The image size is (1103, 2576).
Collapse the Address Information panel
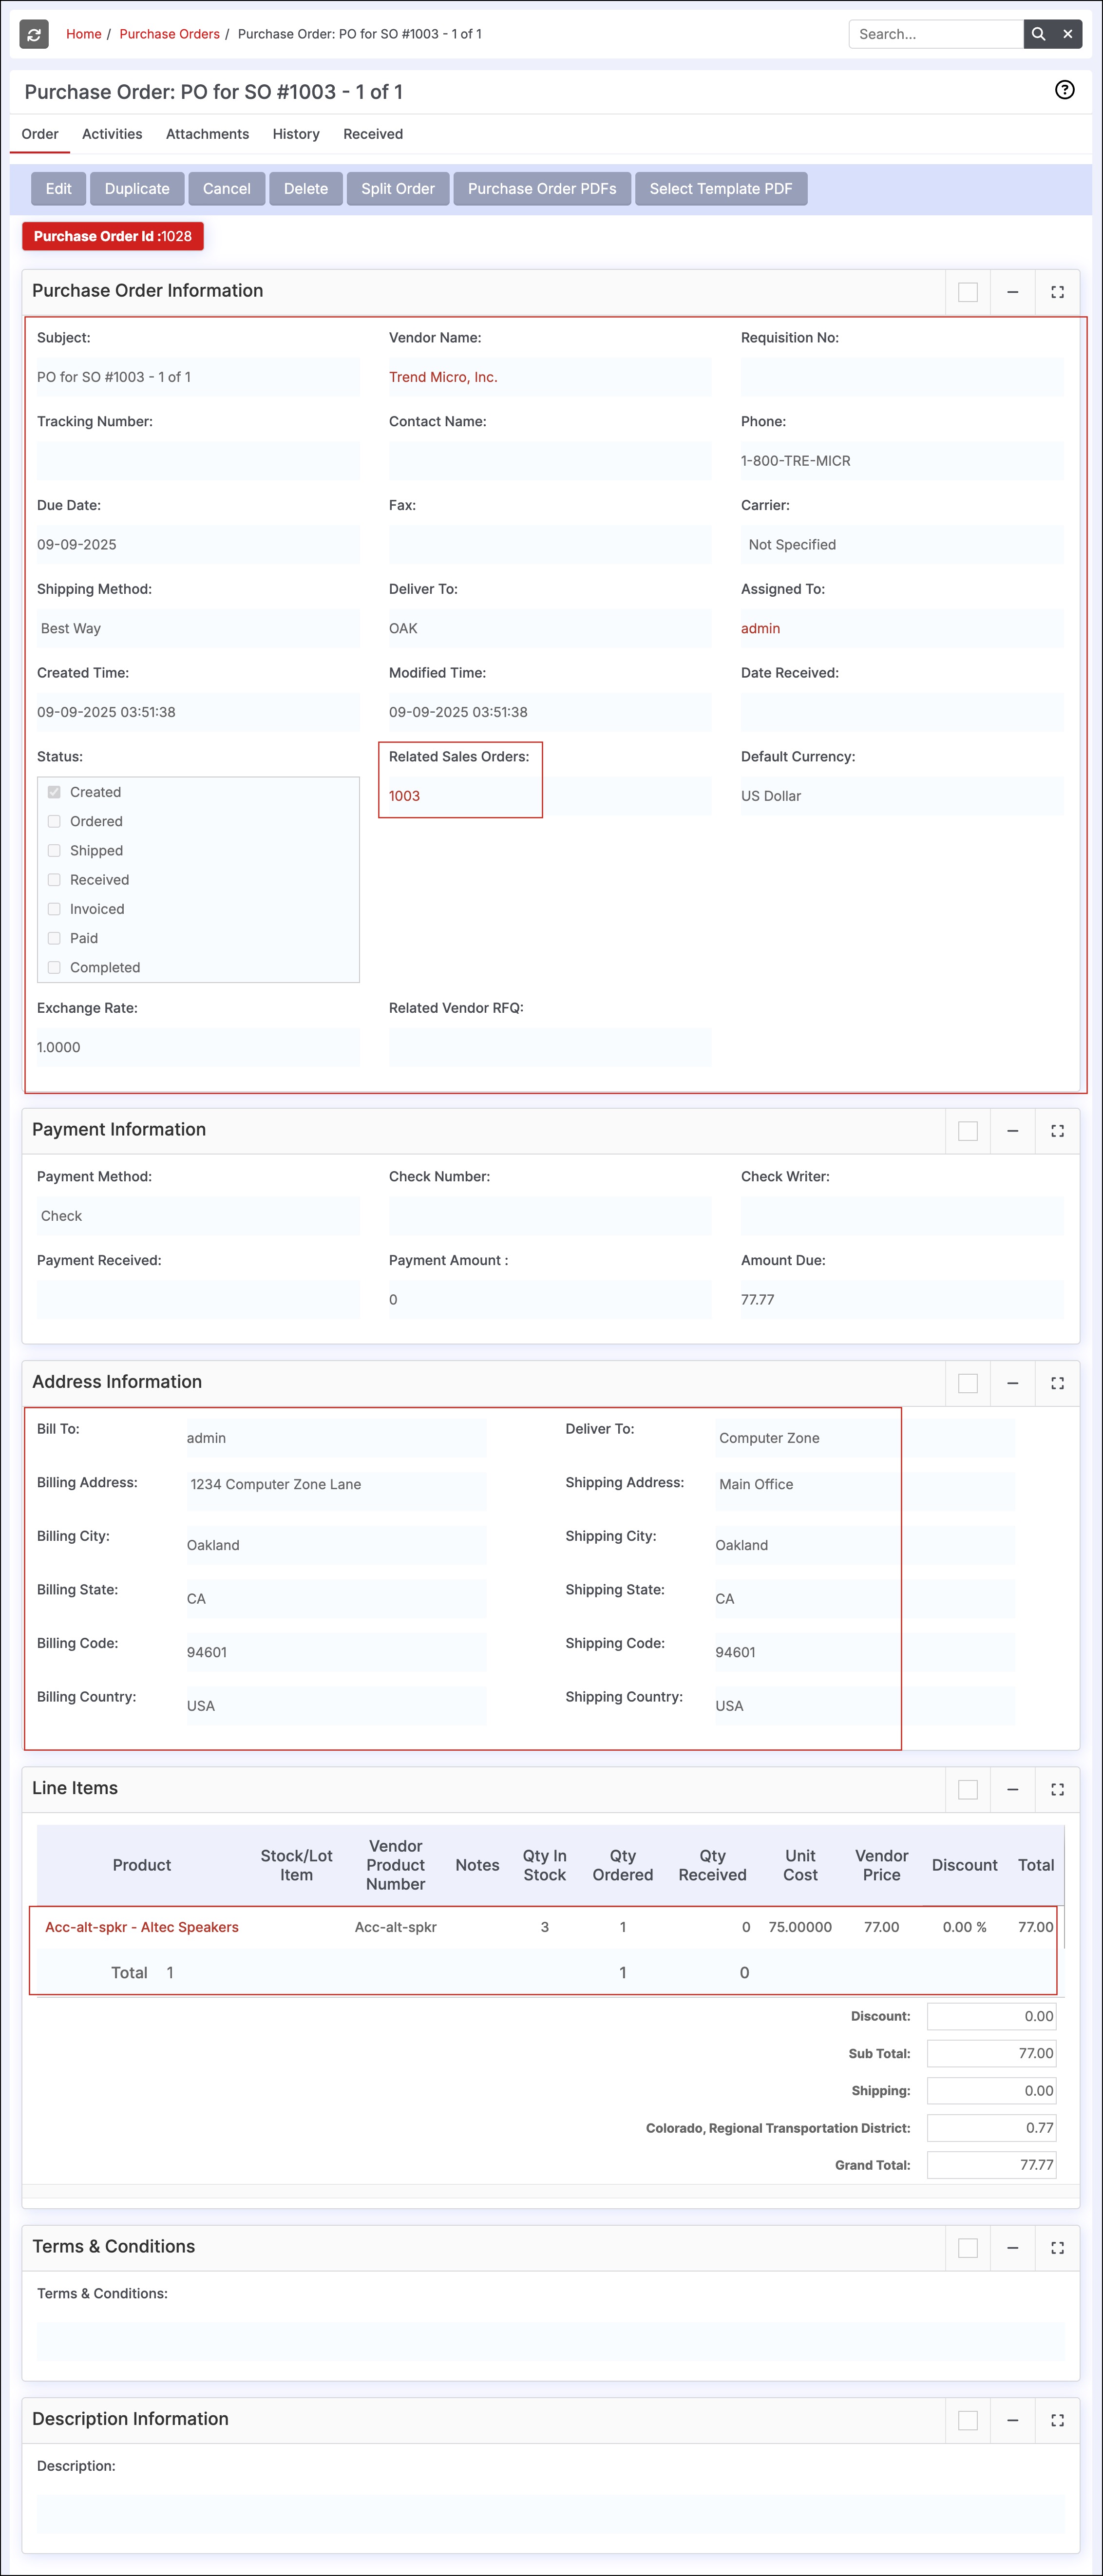pos(1012,1383)
